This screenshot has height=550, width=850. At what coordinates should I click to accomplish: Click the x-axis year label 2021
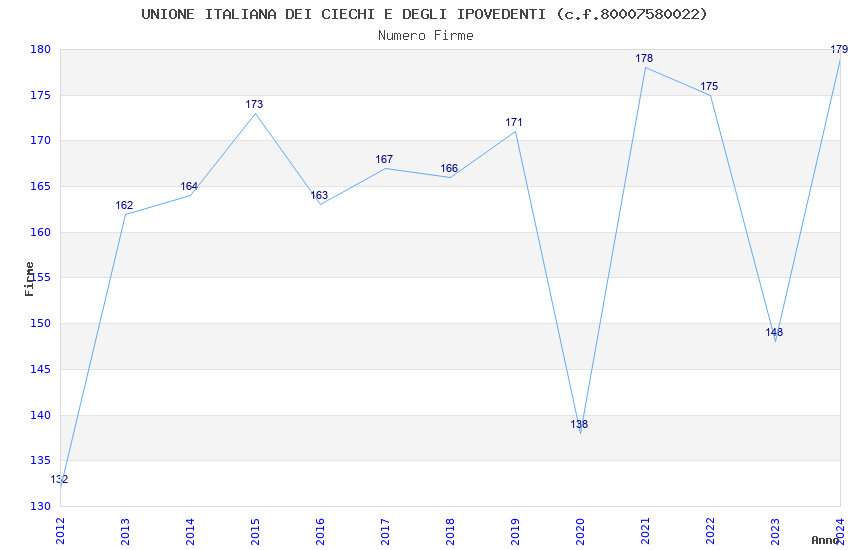[645, 531]
